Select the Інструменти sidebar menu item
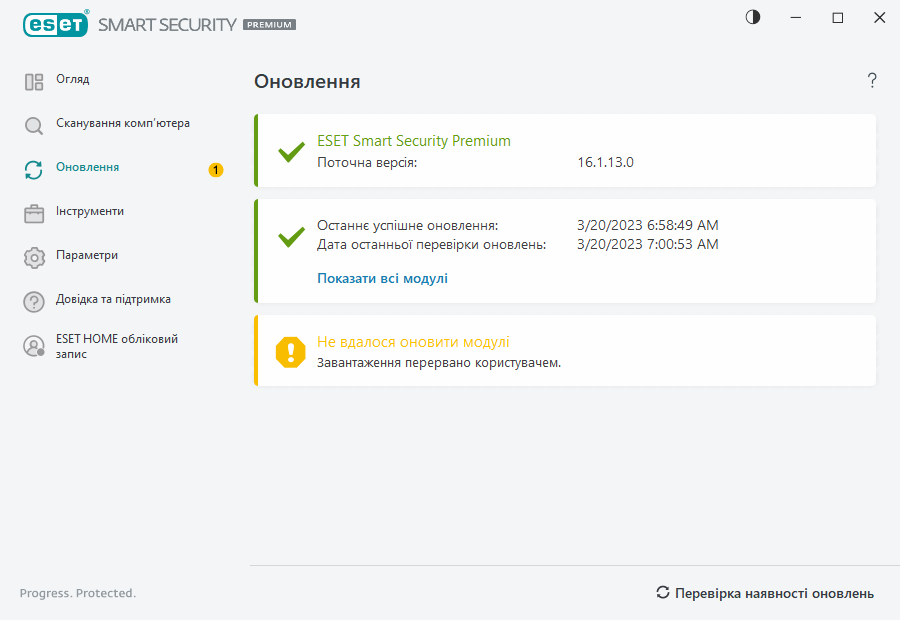Viewport: 900px width, 620px height. click(90, 212)
